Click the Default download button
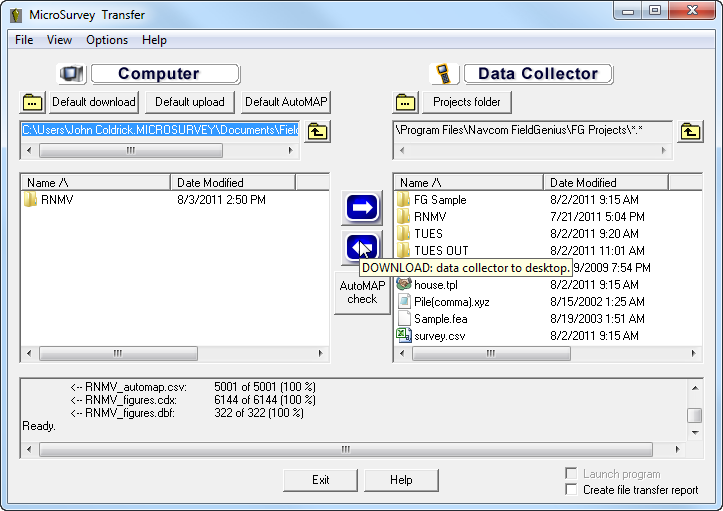 94,102
